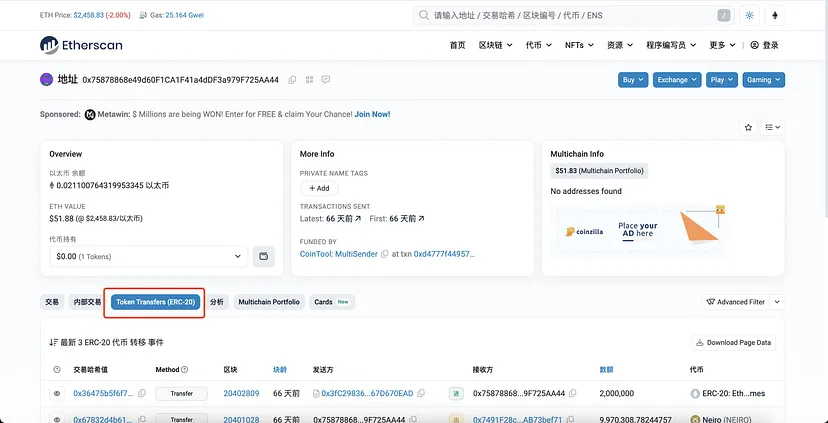
Task: Expand the arrow beside Advanced Filter
Action: 777,302
